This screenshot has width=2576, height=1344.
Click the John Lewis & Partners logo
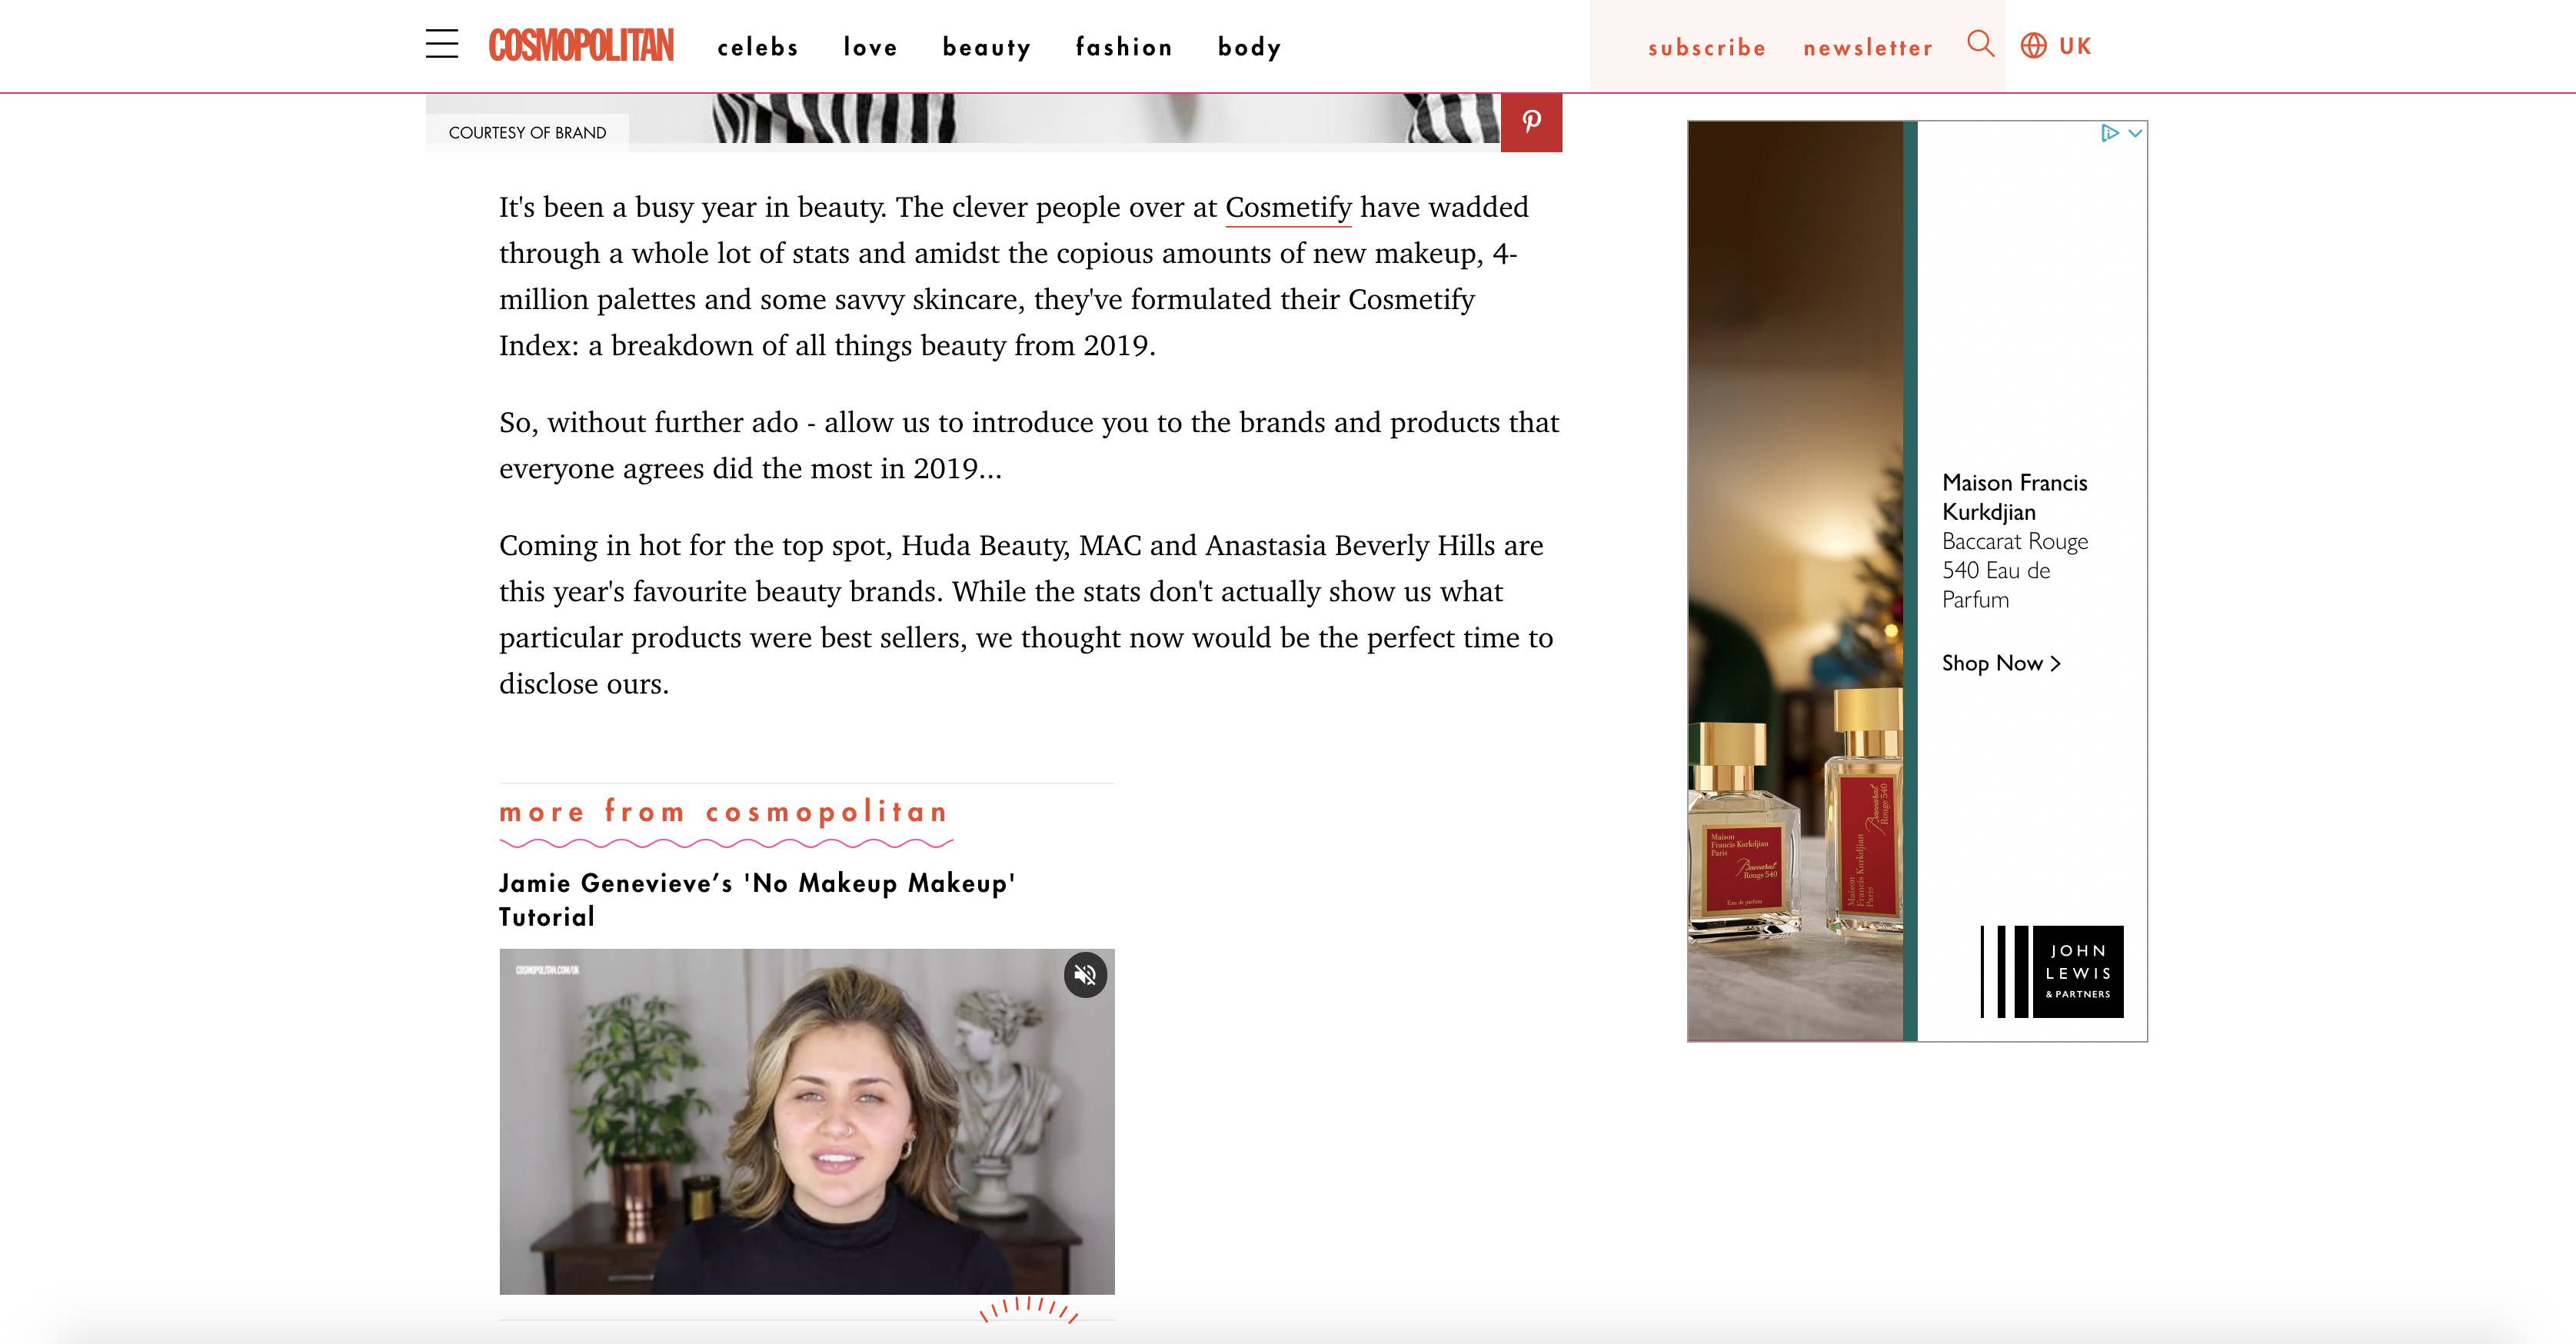pyautogui.click(x=2052, y=971)
